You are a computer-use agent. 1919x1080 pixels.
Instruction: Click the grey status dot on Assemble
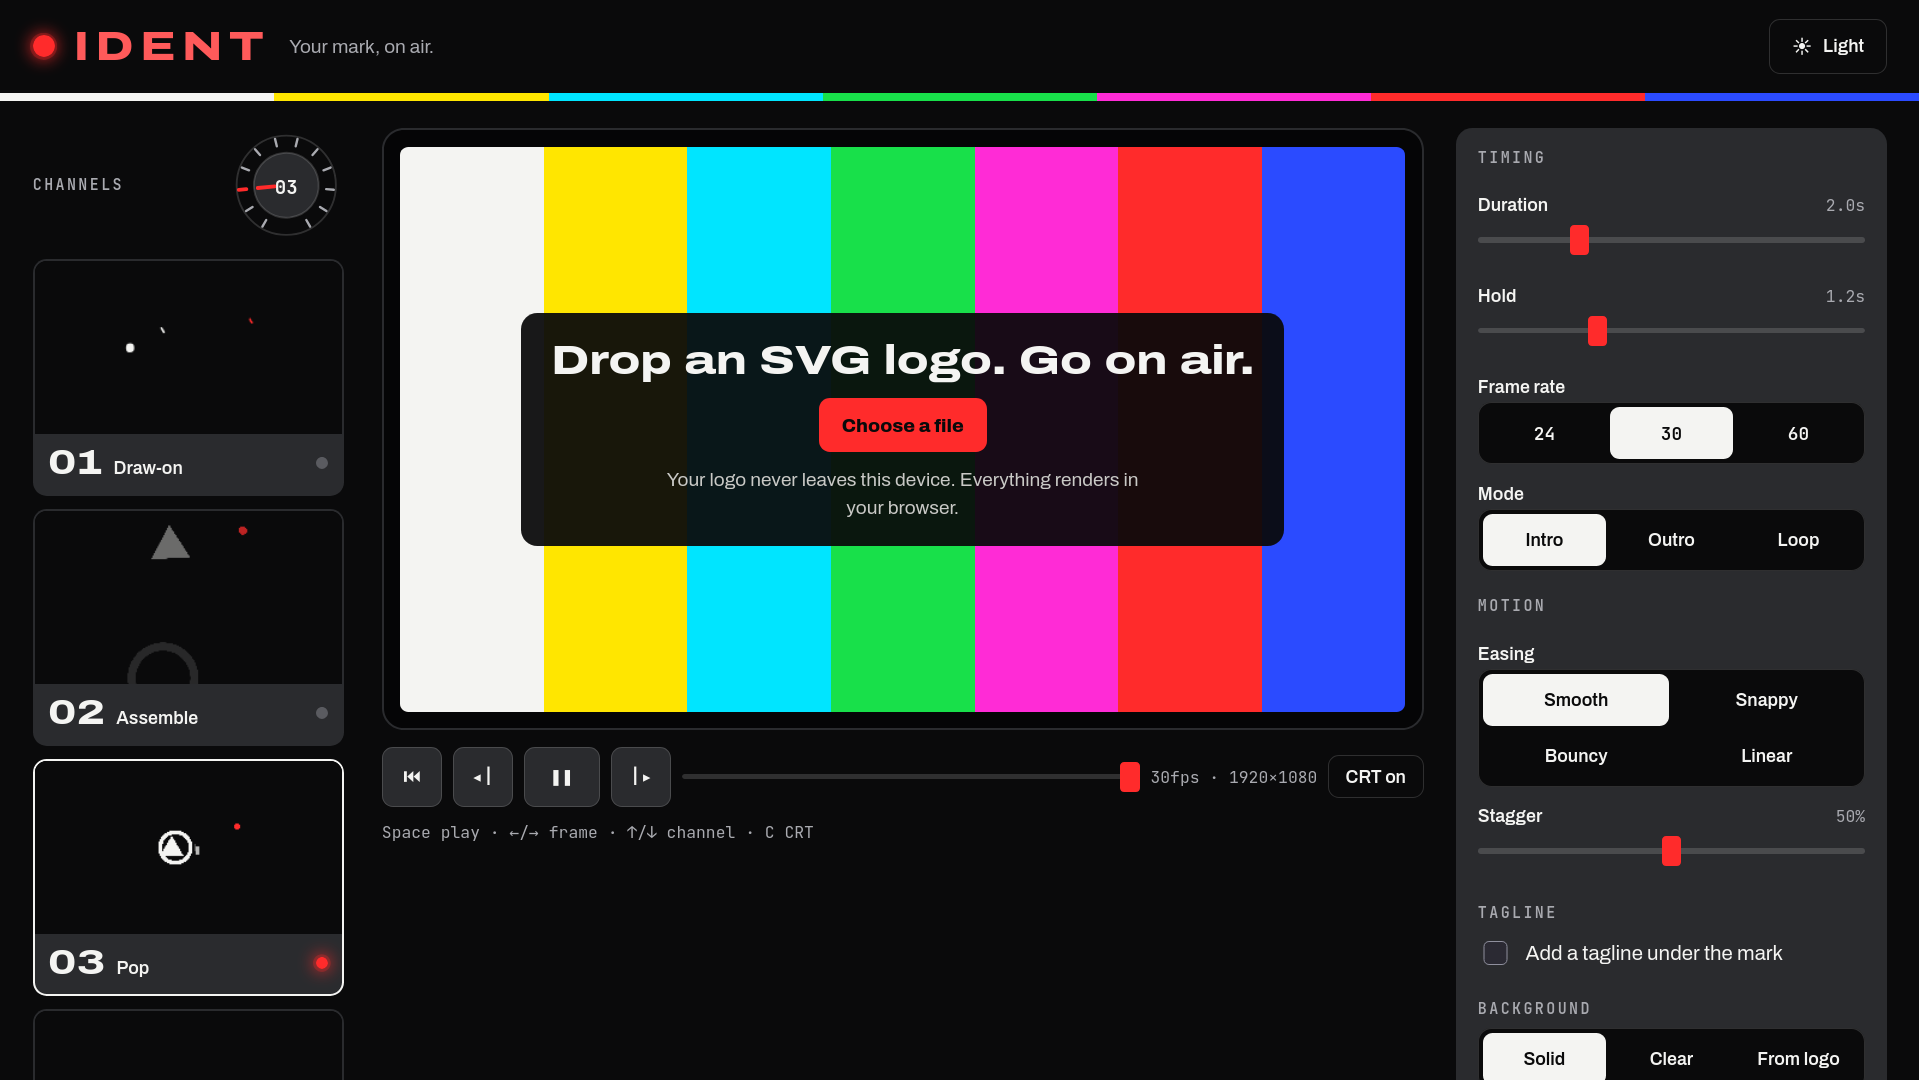pos(322,713)
